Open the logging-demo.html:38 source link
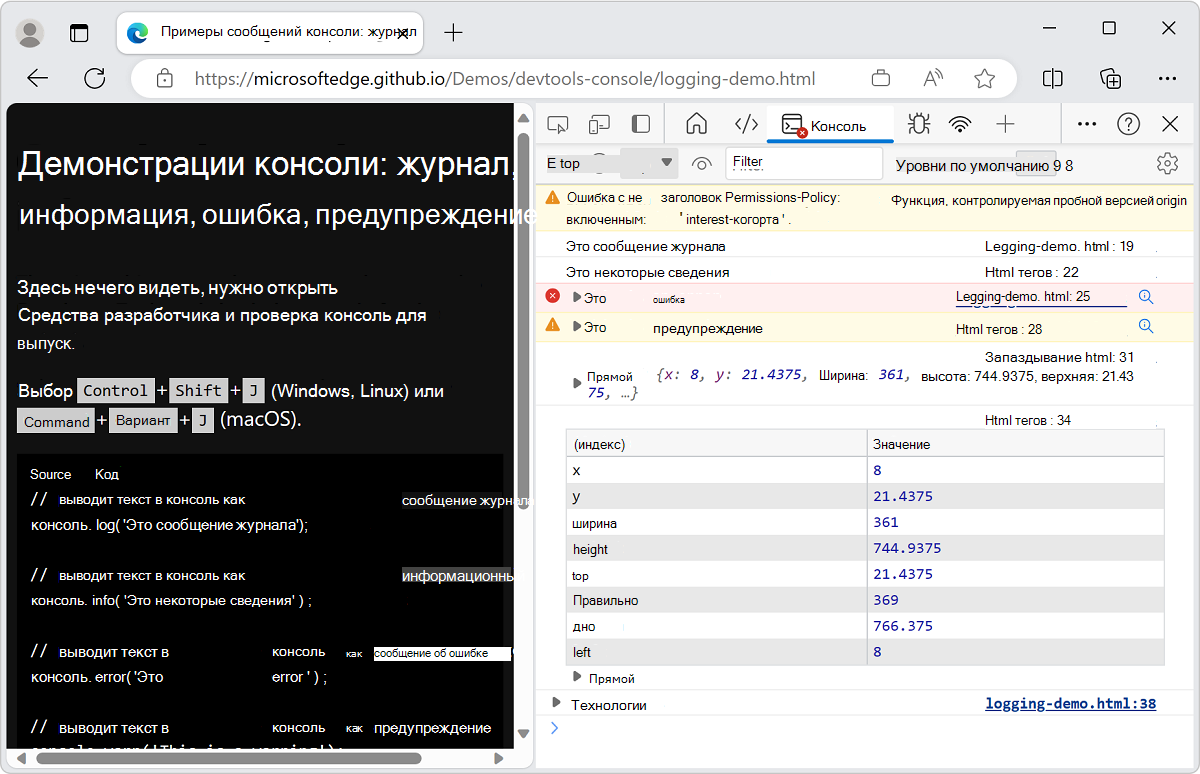This screenshot has height=774, width=1200. click(1070, 704)
